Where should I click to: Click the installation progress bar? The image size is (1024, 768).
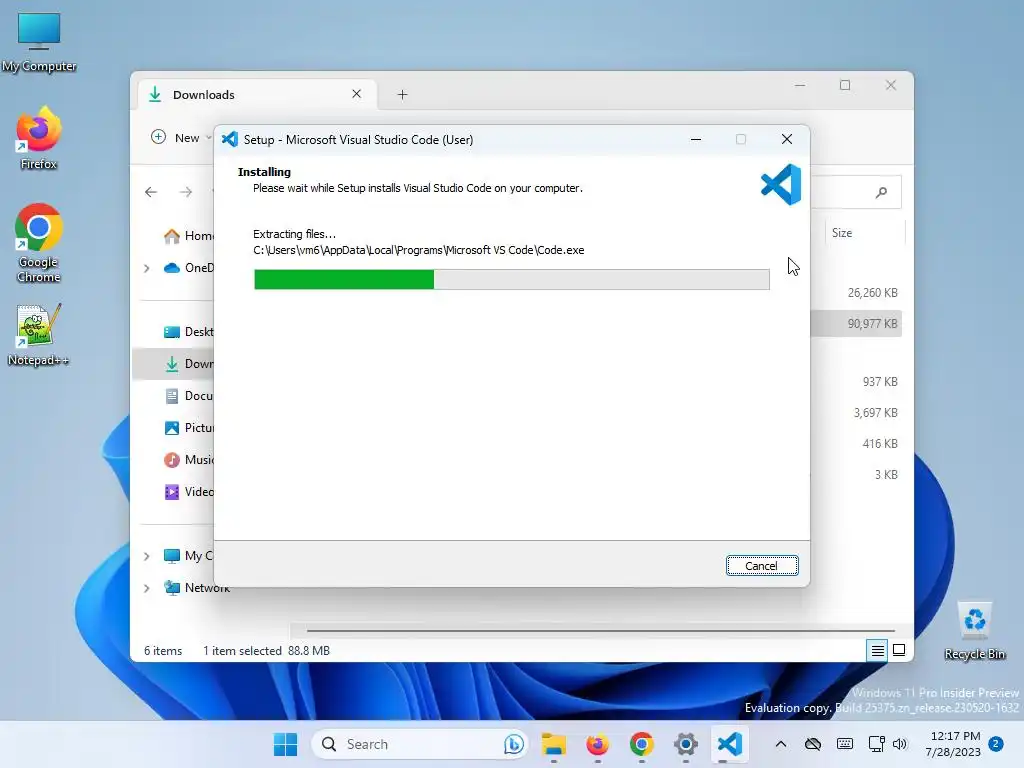(x=511, y=279)
